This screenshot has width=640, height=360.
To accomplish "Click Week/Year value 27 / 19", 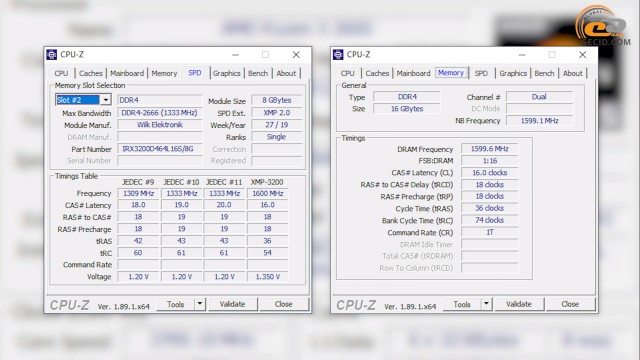I will (277, 124).
